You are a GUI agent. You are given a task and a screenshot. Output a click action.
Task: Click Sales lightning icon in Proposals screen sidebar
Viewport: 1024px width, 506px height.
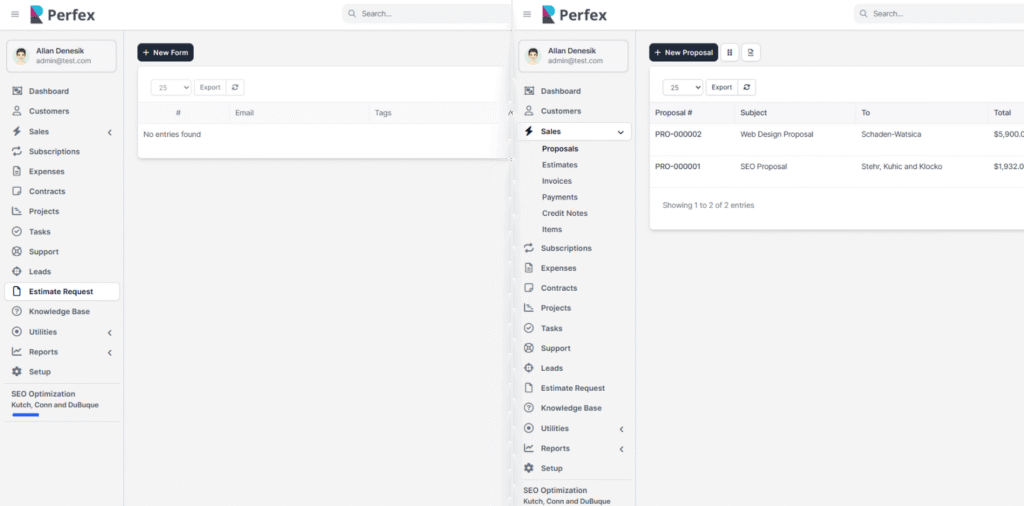pyautogui.click(x=529, y=131)
